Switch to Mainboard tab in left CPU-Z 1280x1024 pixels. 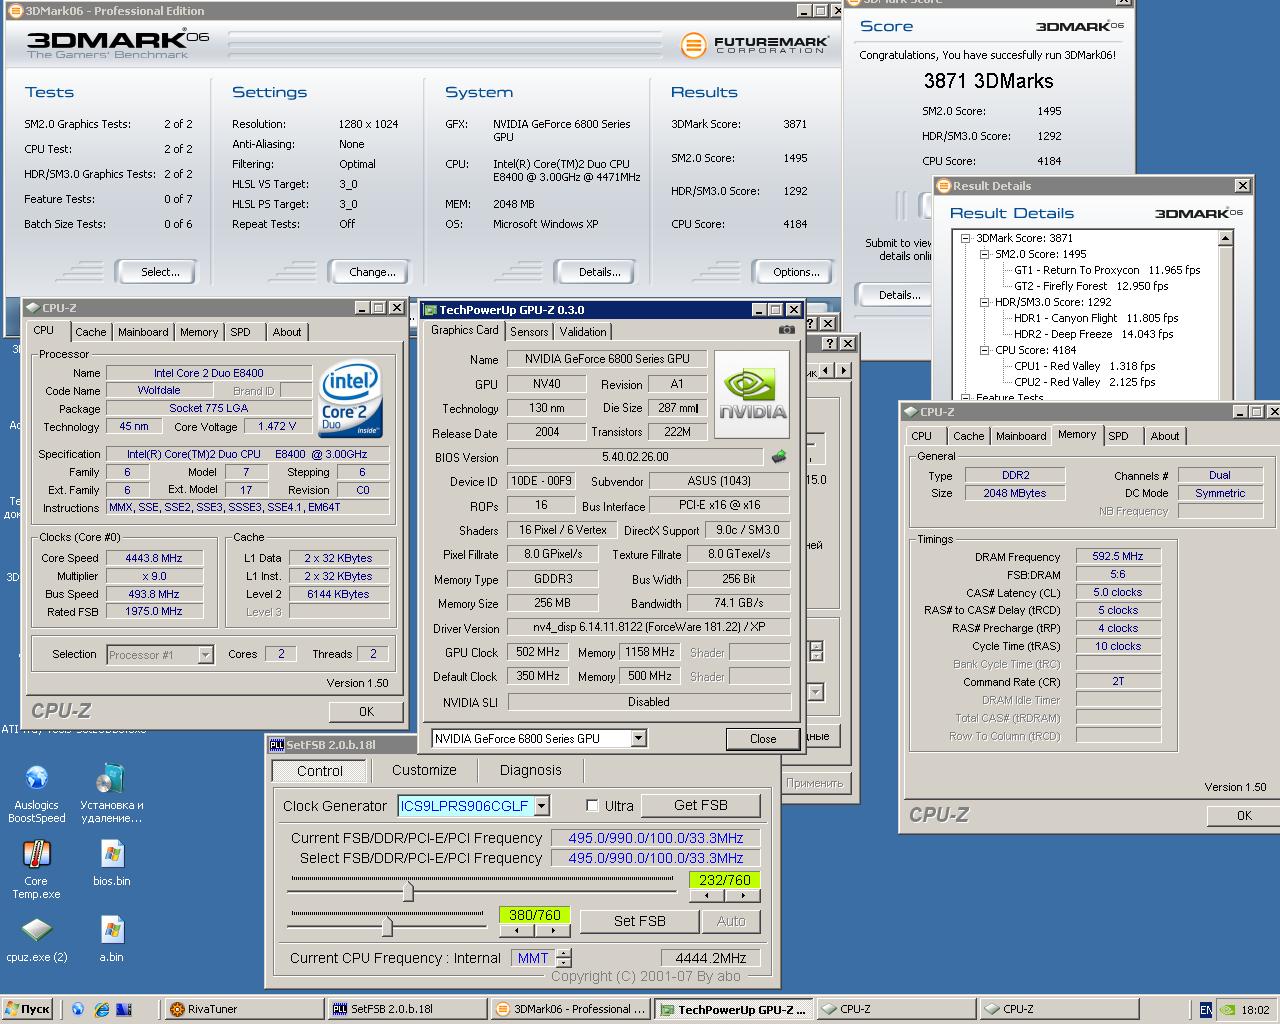pyautogui.click(x=143, y=332)
